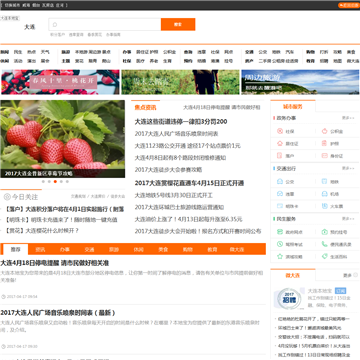This screenshot has height=360, width=360.
Task: Select the fifth carousel dot
Action: [67, 182]
